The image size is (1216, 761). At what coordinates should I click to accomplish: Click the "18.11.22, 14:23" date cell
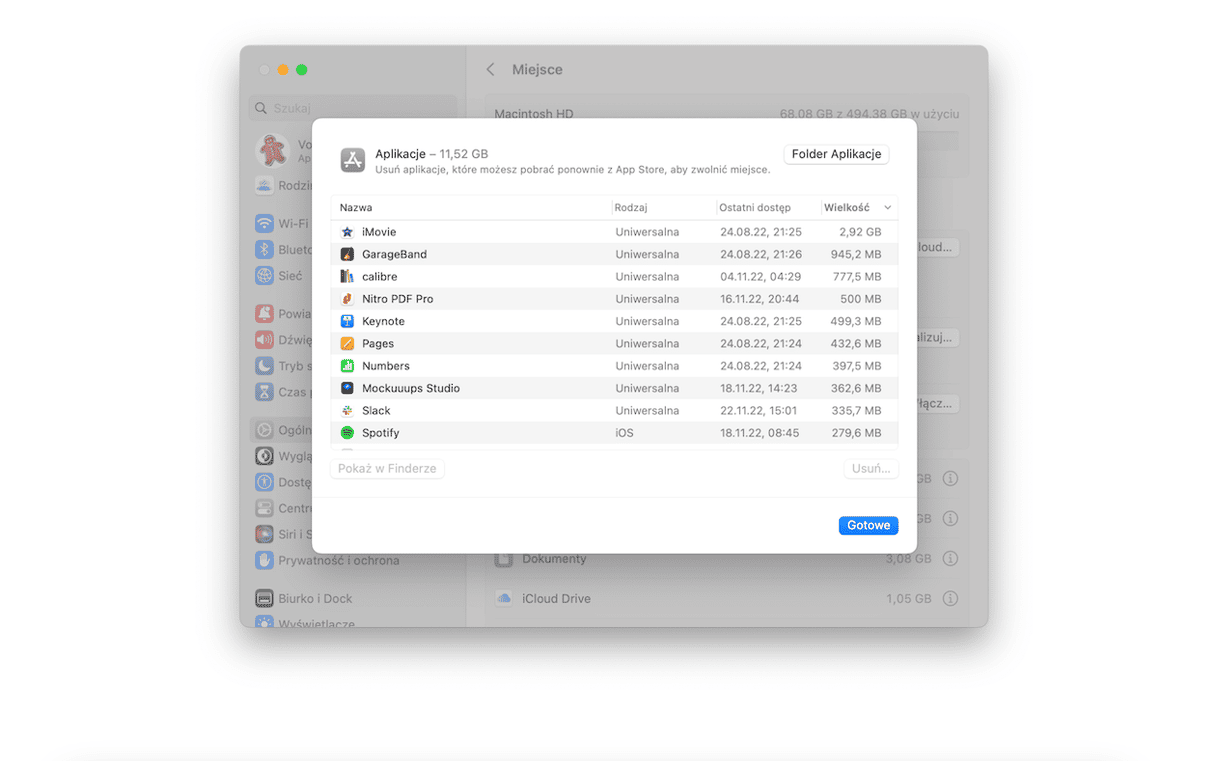761,388
